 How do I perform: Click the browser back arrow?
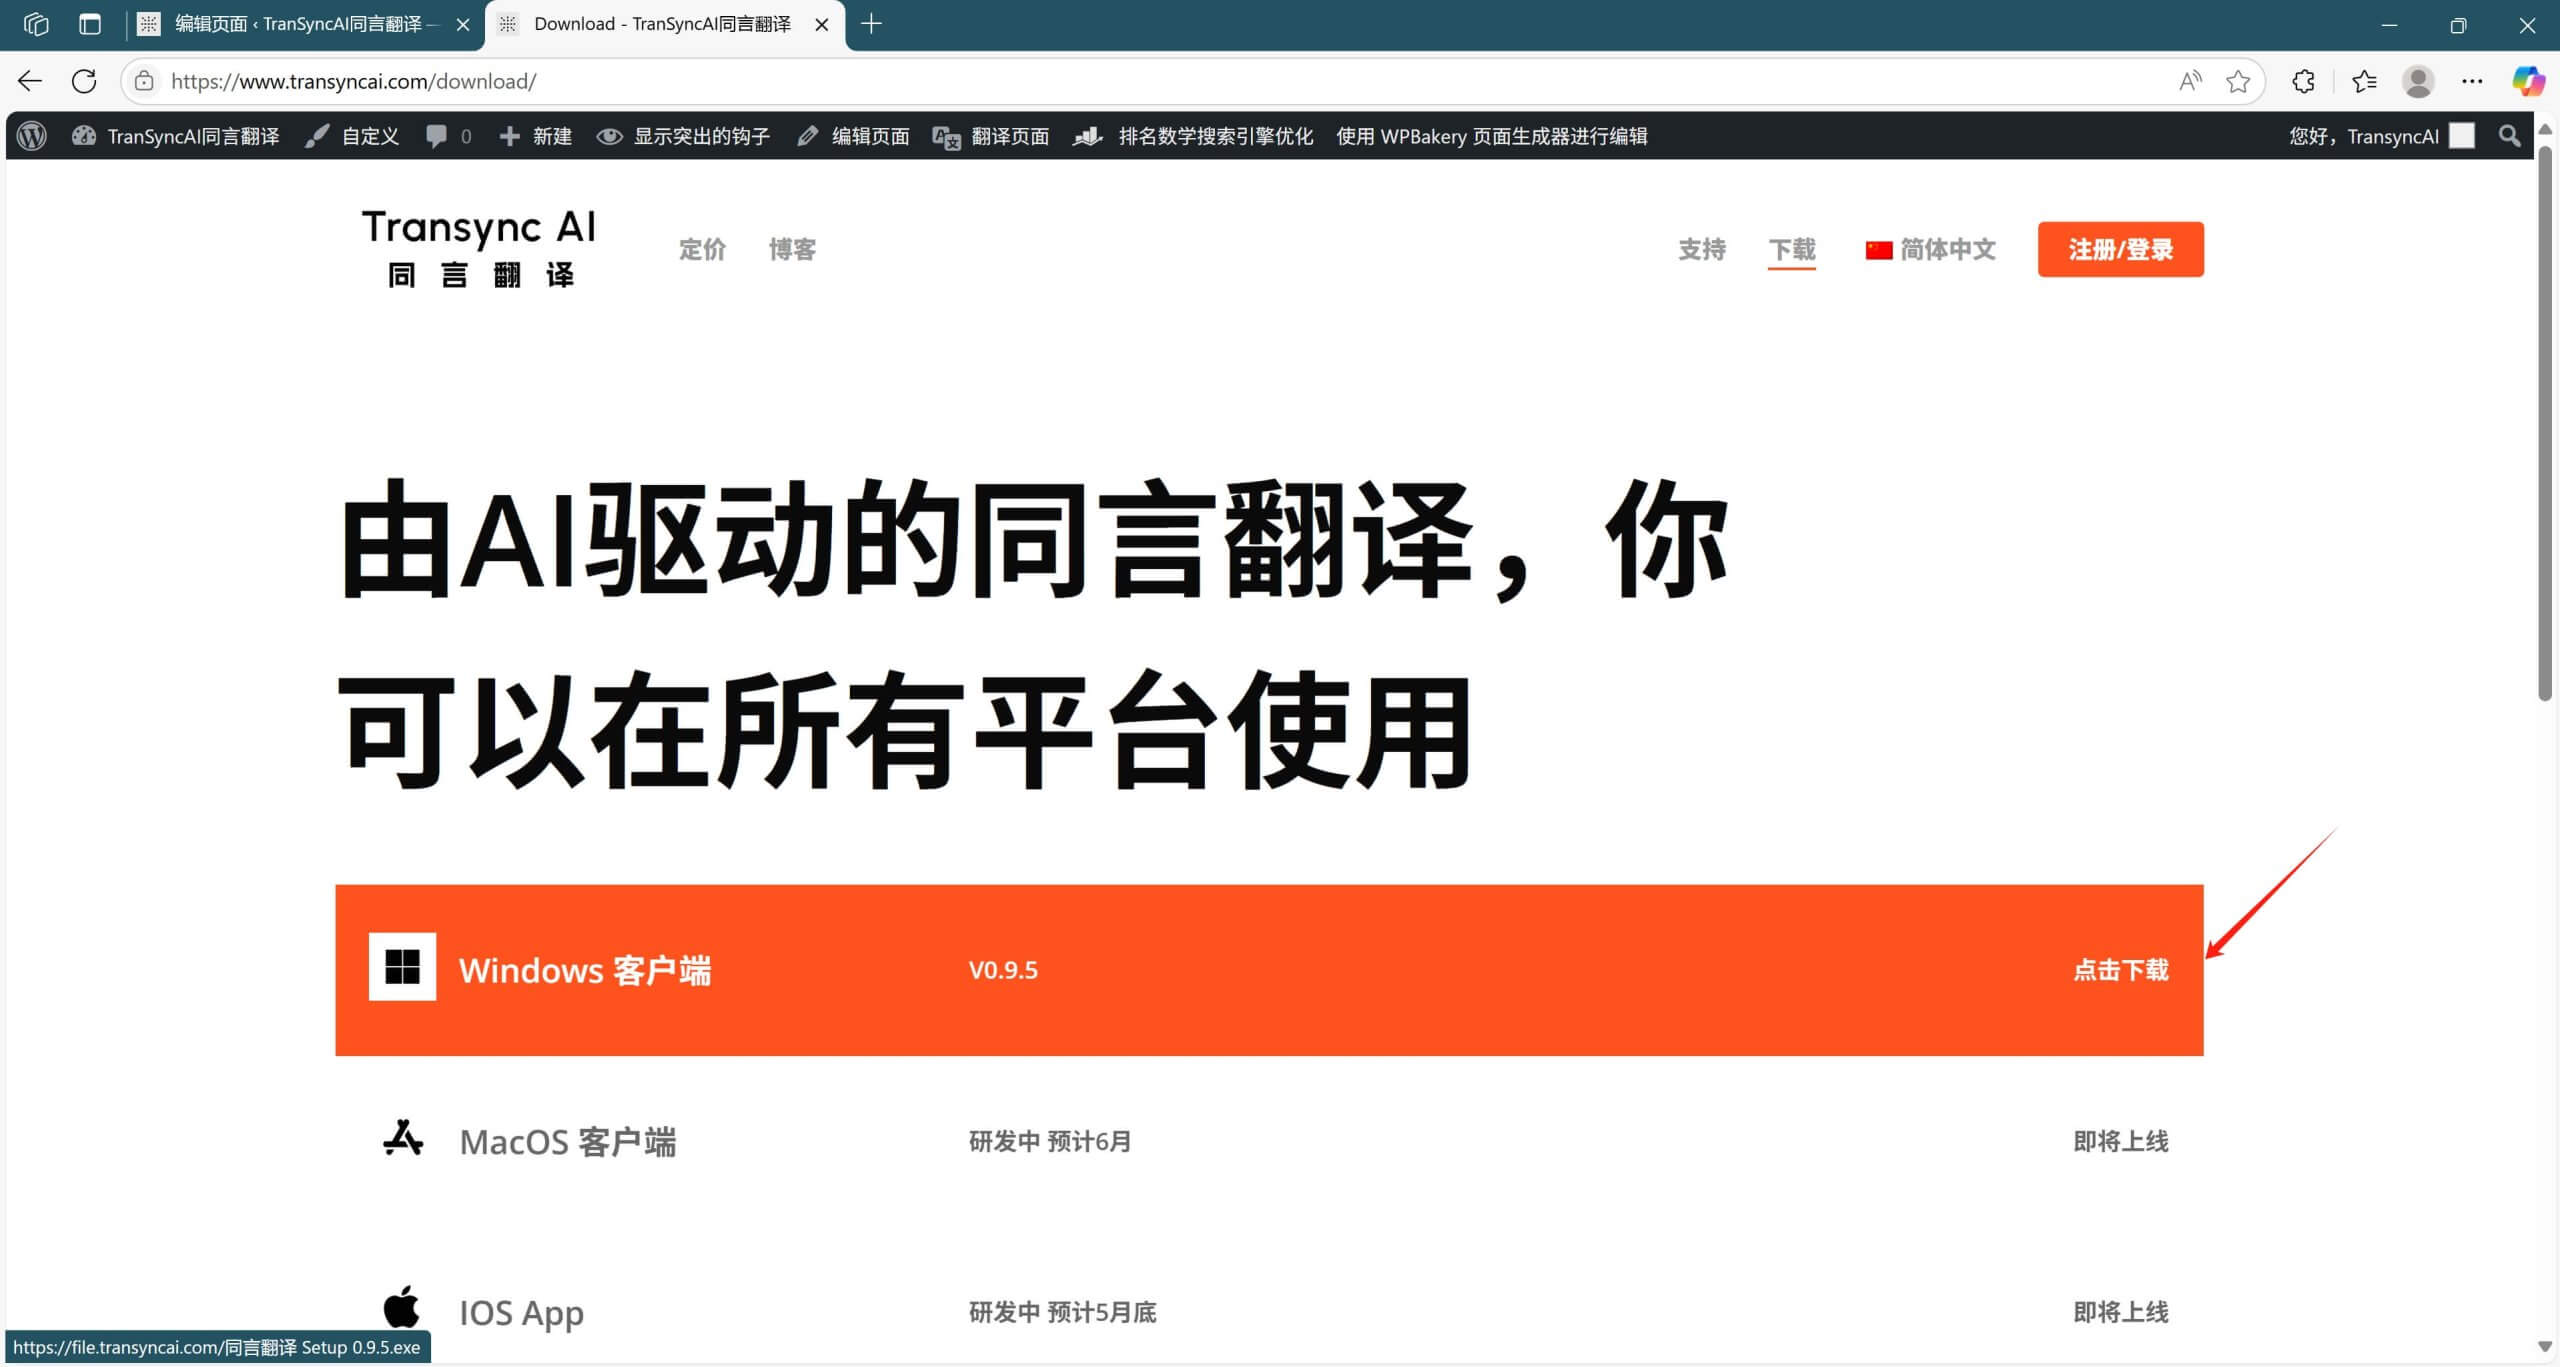click(x=30, y=81)
